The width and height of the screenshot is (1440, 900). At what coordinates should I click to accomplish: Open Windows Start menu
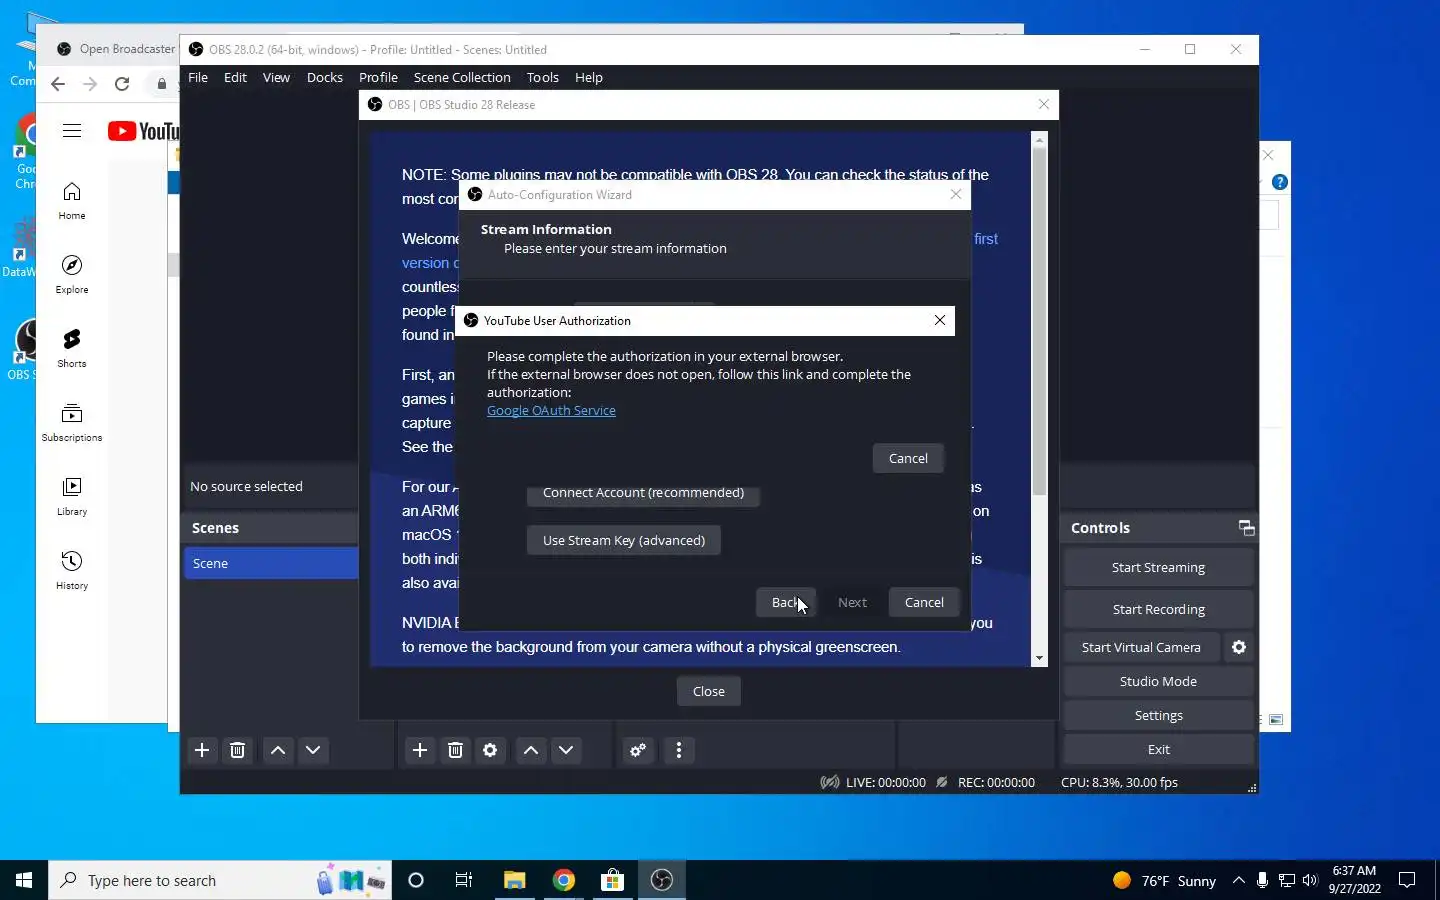click(24, 880)
